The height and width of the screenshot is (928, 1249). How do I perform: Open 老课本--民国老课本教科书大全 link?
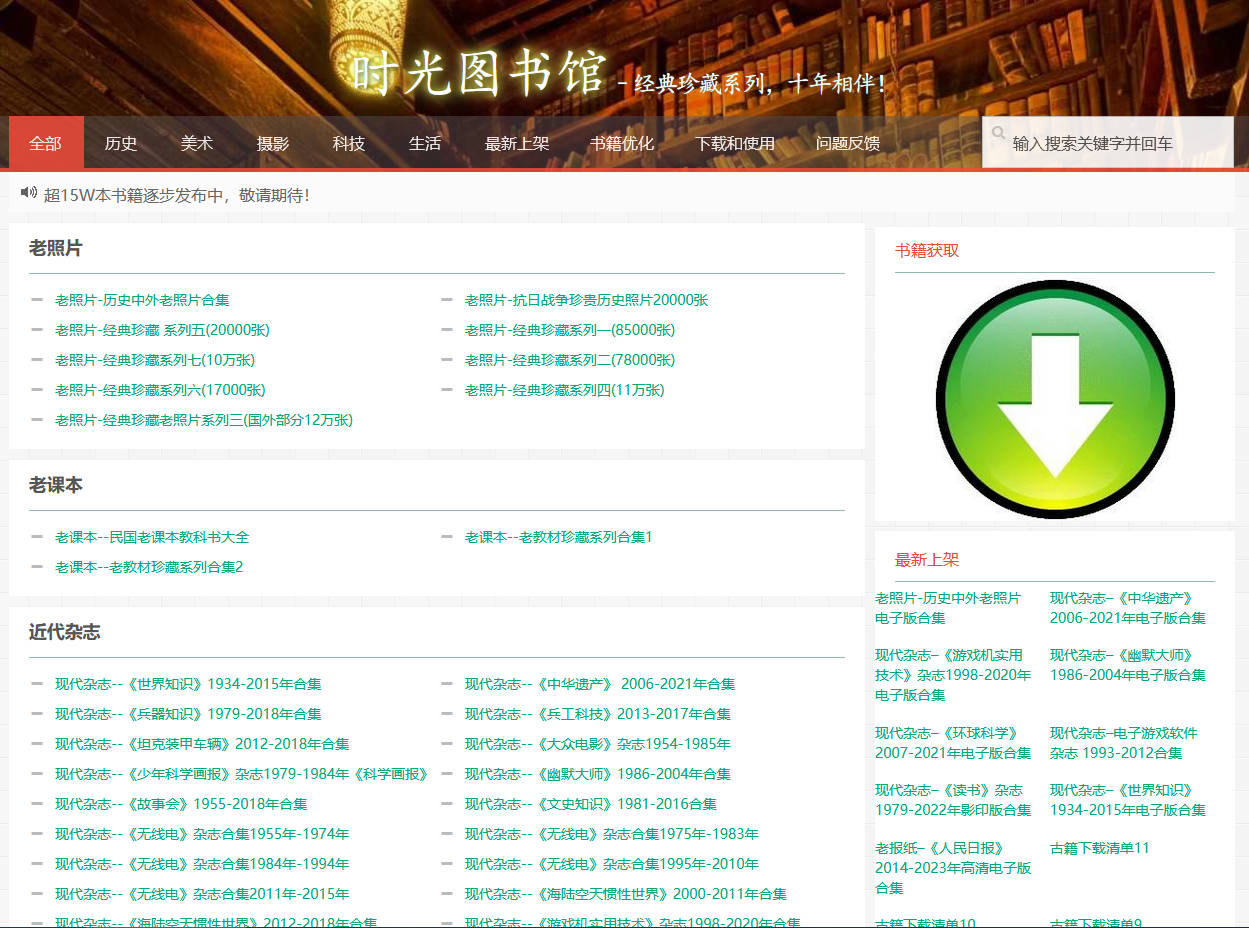[x=152, y=537]
